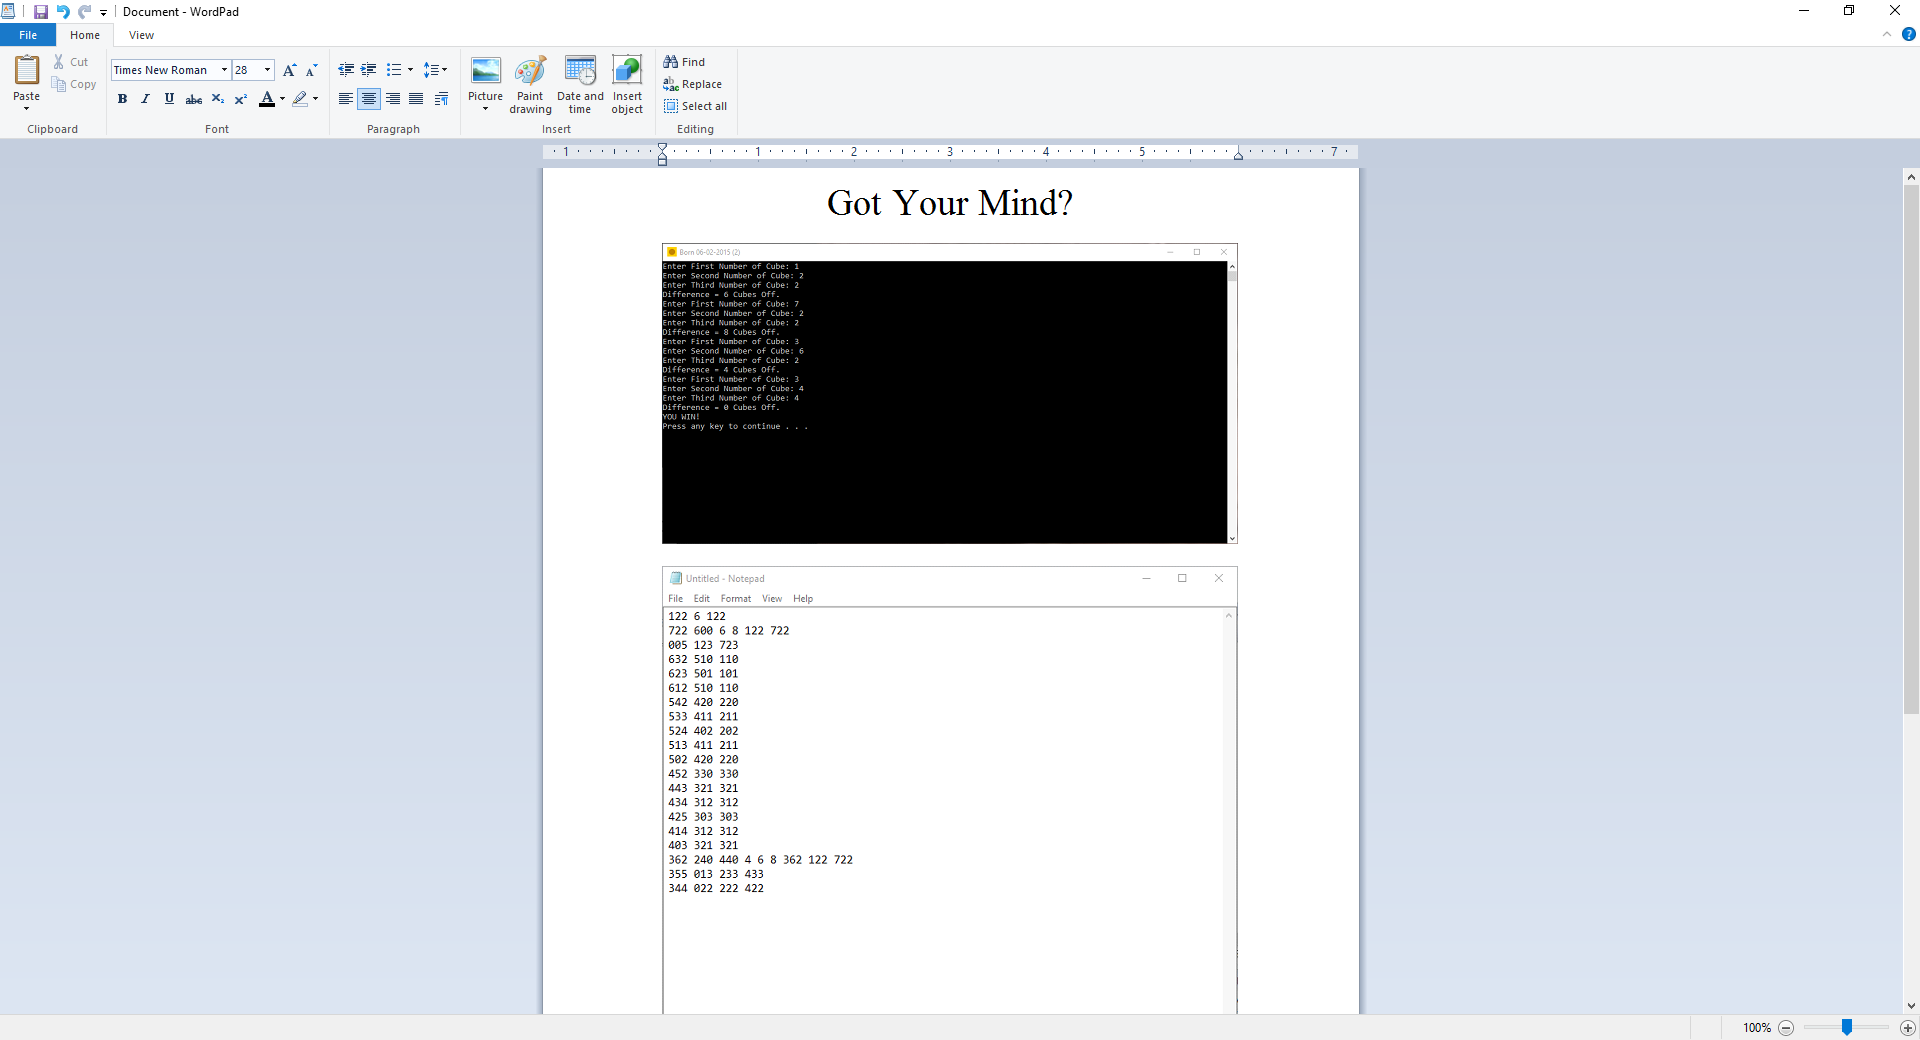Switch to the Home tab
1920x1040 pixels.
[x=85, y=35]
